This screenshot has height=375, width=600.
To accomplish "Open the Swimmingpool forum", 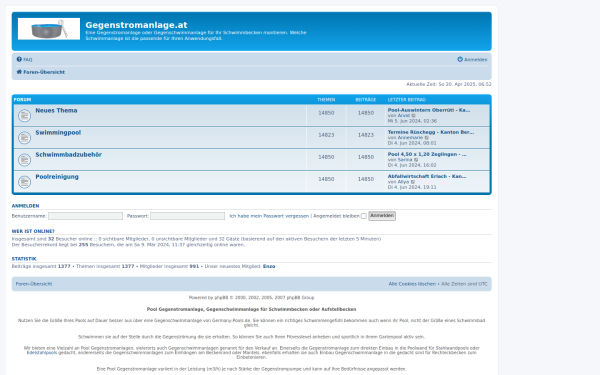I will click(x=58, y=132).
